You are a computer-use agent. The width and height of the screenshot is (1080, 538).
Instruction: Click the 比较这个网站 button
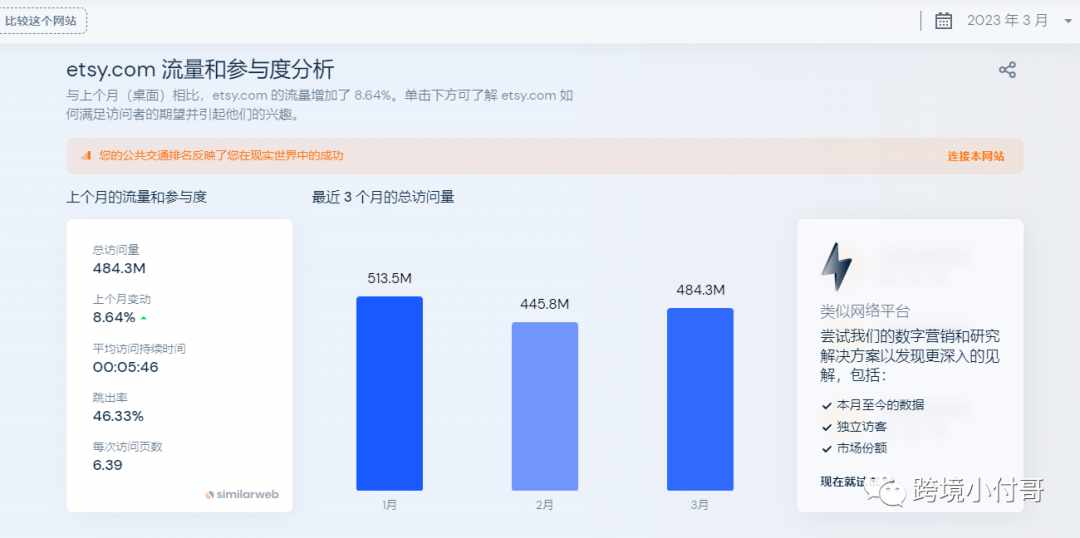[x=41, y=21]
